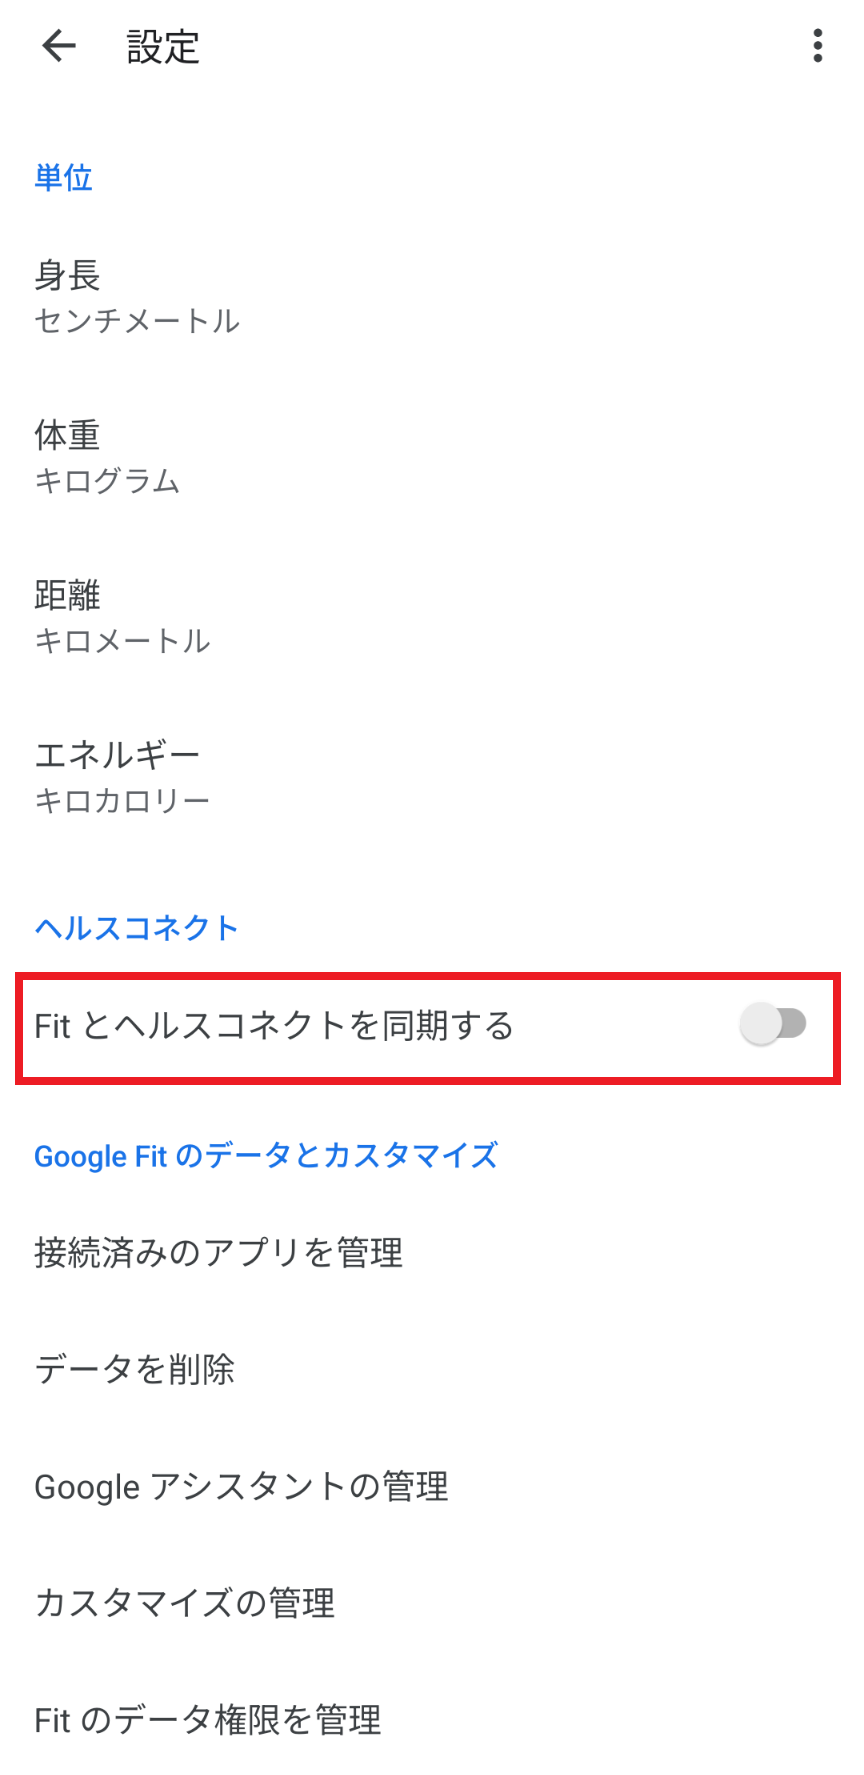Click the 設定 page title
The height and width of the screenshot is (1775, 864).
pyautogui.click(x=163, y=47)
